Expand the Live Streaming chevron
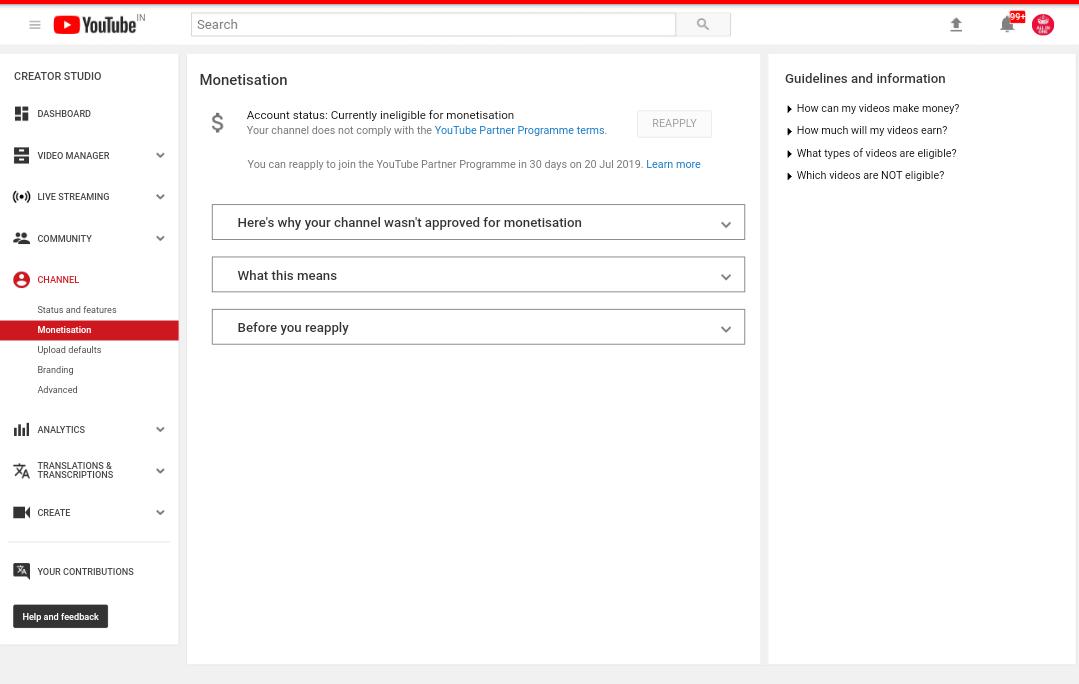Screen dimensions: 1079x684 (160, 197)
